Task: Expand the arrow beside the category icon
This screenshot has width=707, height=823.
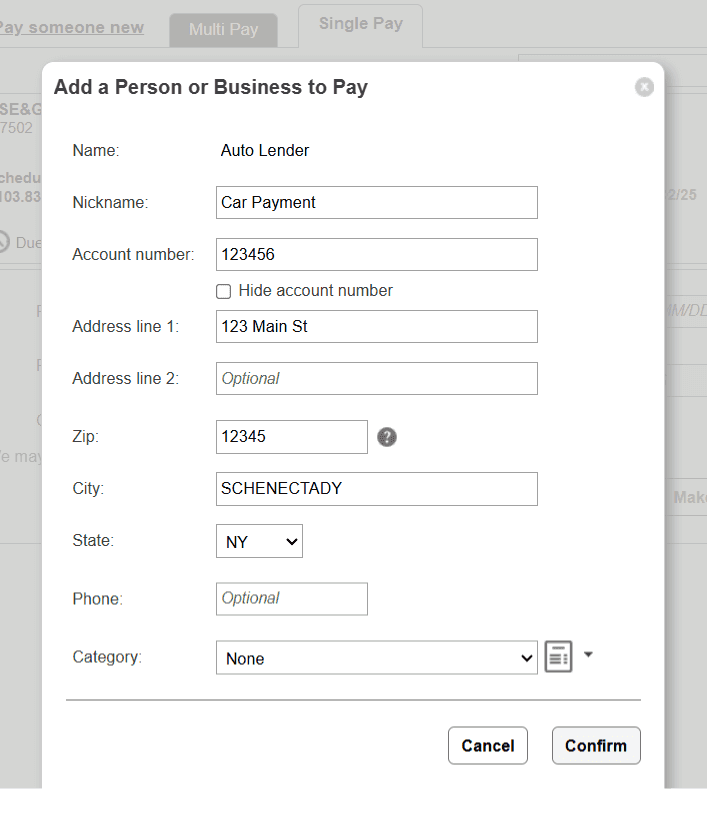Action: tap(588, 654)
